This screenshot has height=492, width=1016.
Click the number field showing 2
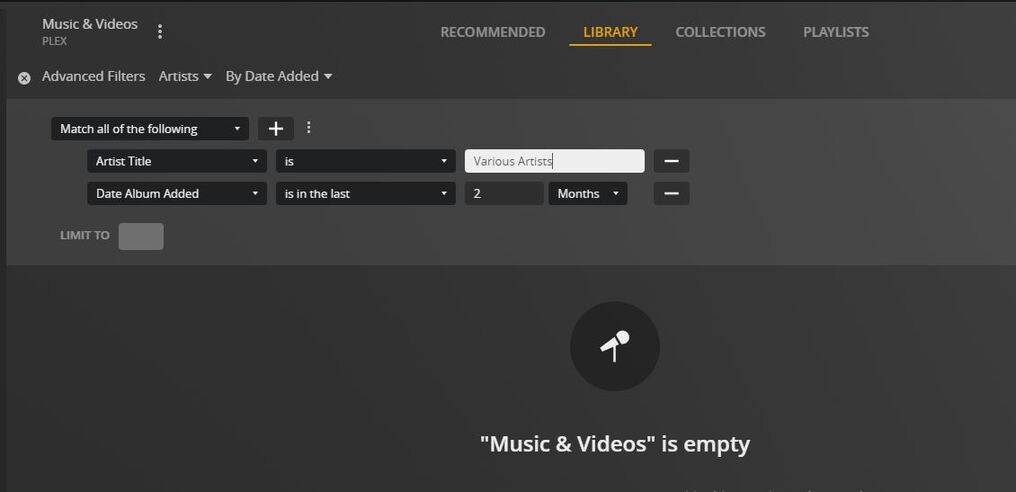[504, 193]
